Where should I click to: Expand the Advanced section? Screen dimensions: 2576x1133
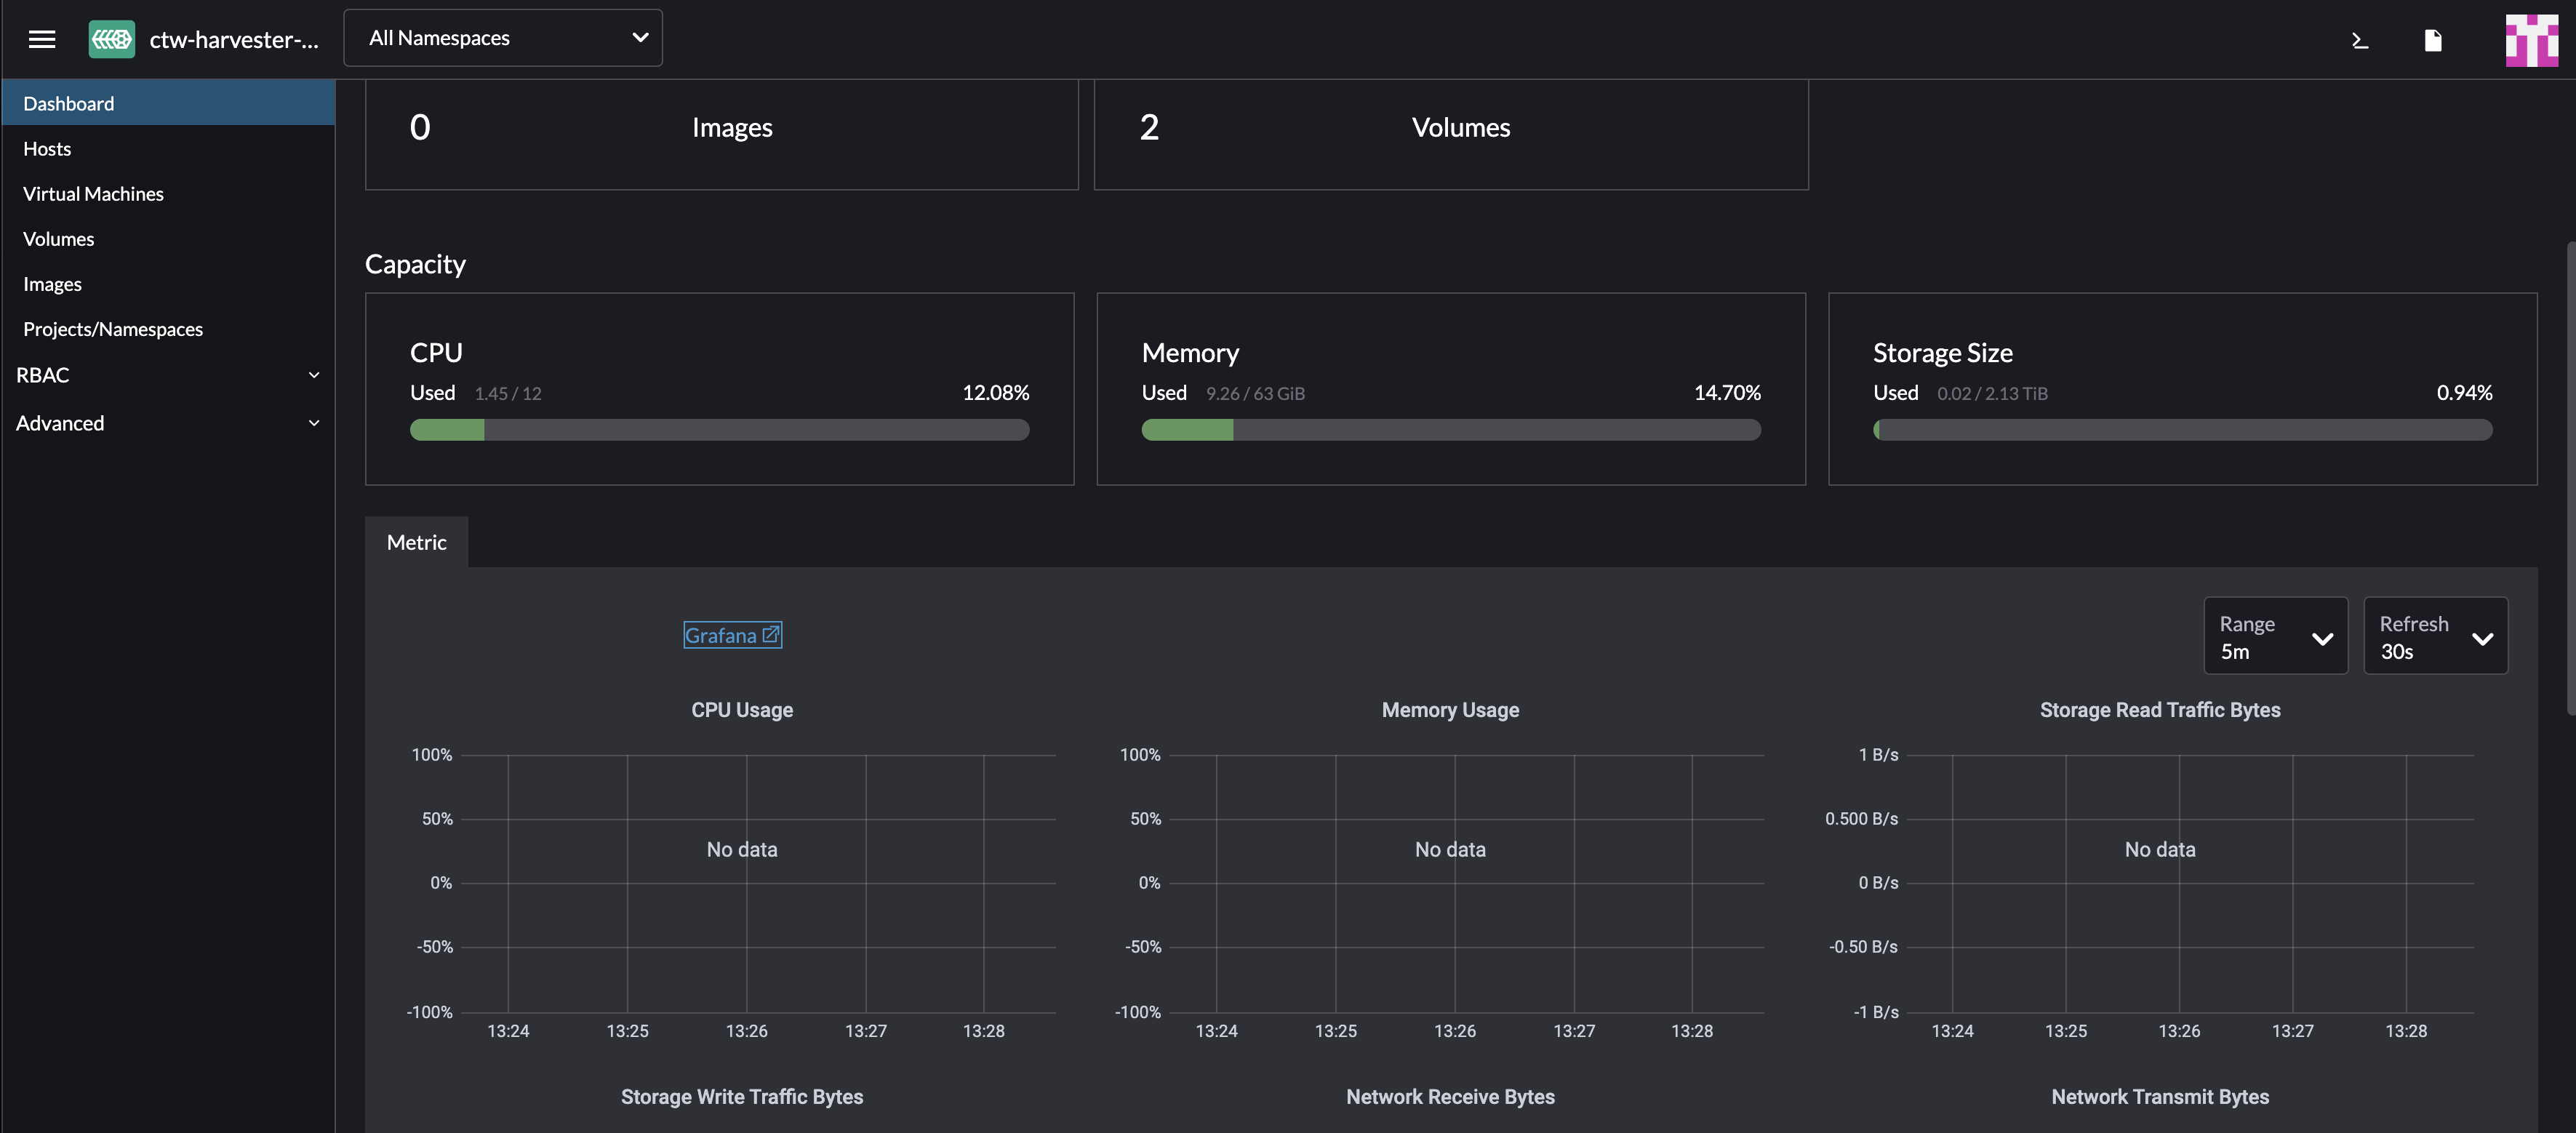click(x=167, y=422)
